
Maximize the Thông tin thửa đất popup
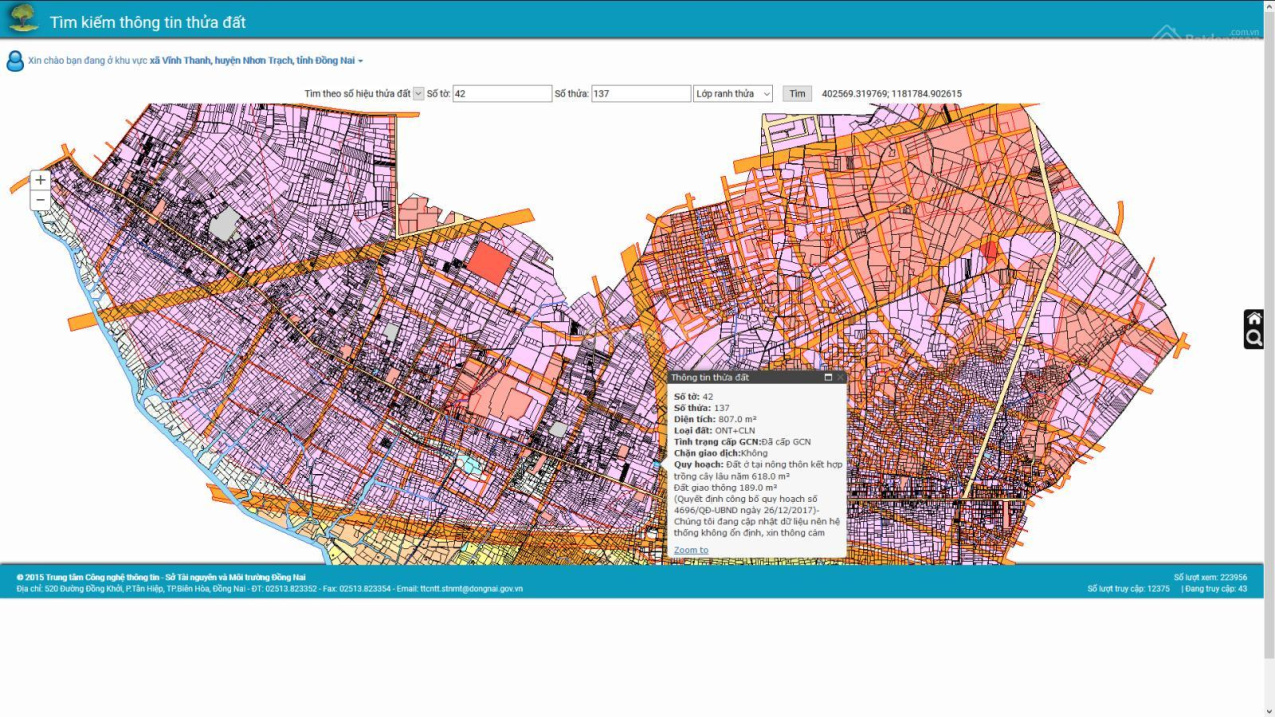coord(828,378)
